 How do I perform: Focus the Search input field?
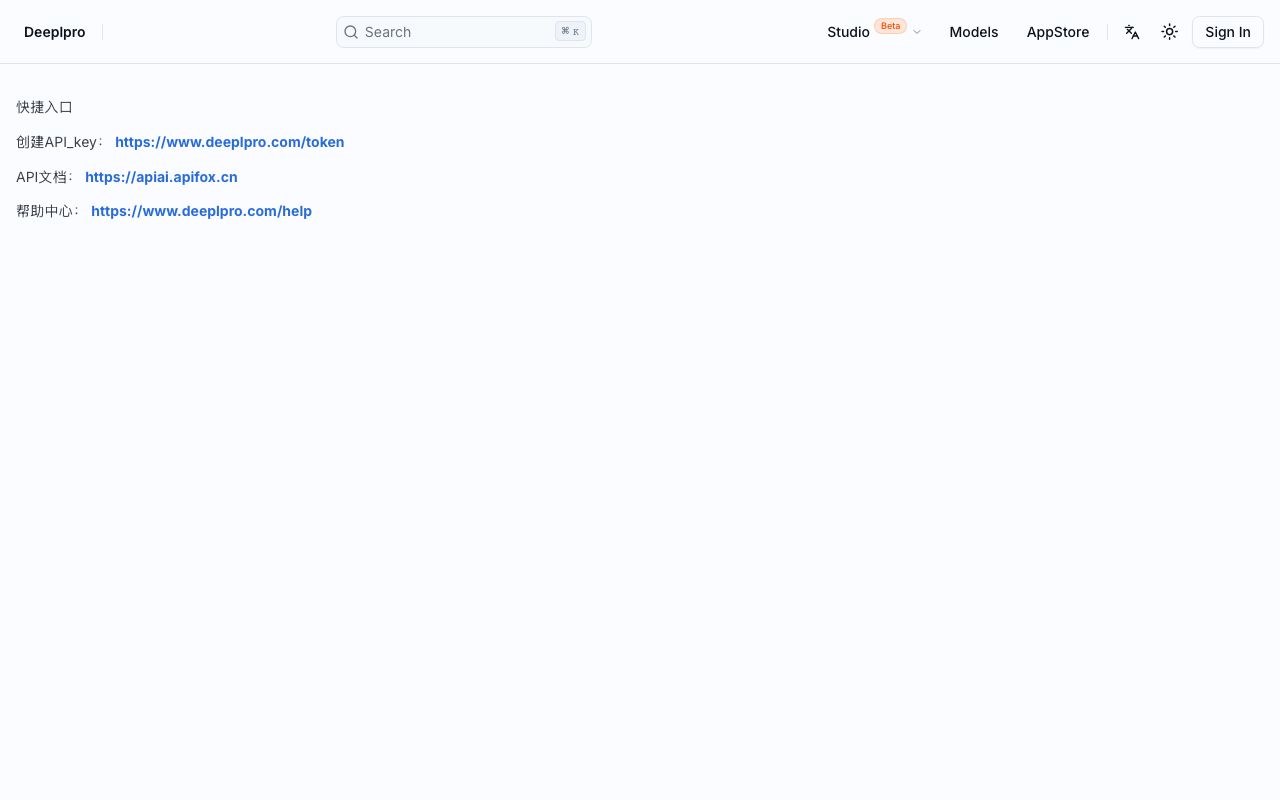click(x=464, y=32)
